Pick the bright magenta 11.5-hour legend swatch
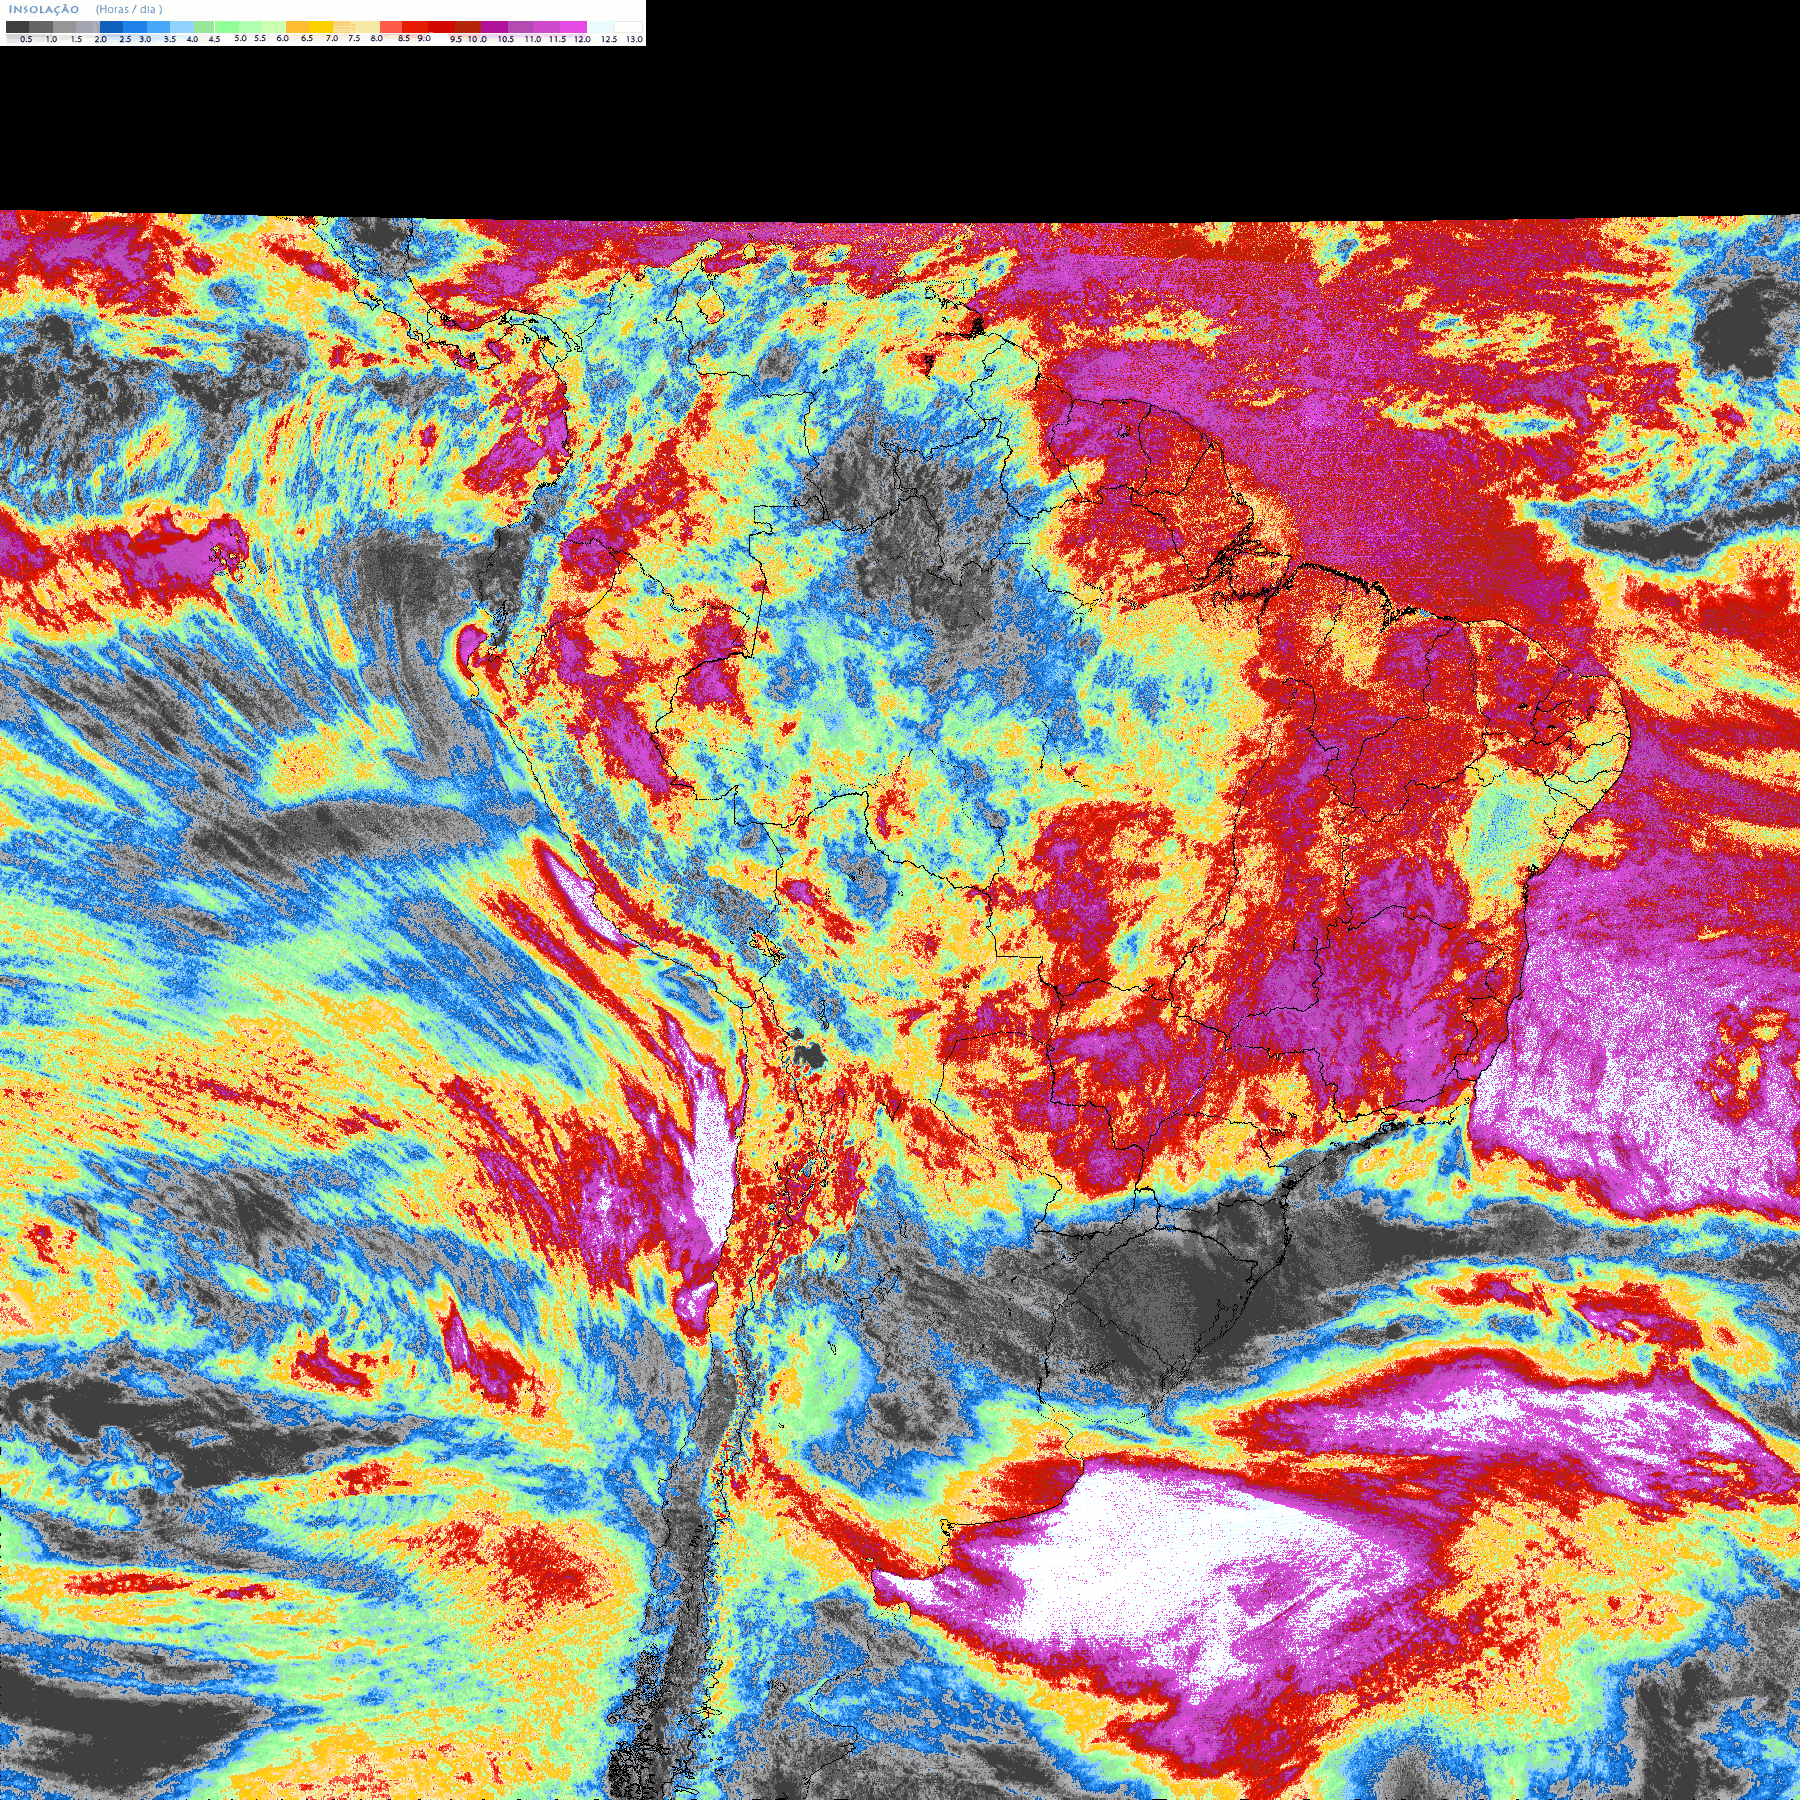The image size is (1800, 1800). click(x=573, y=27)
